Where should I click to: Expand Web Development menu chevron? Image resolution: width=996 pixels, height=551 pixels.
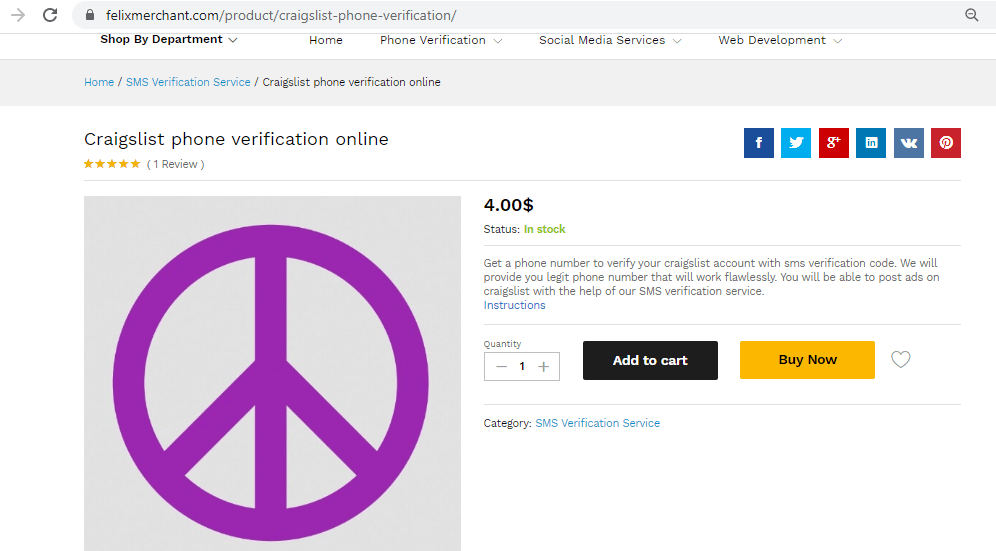coord(838,41)
